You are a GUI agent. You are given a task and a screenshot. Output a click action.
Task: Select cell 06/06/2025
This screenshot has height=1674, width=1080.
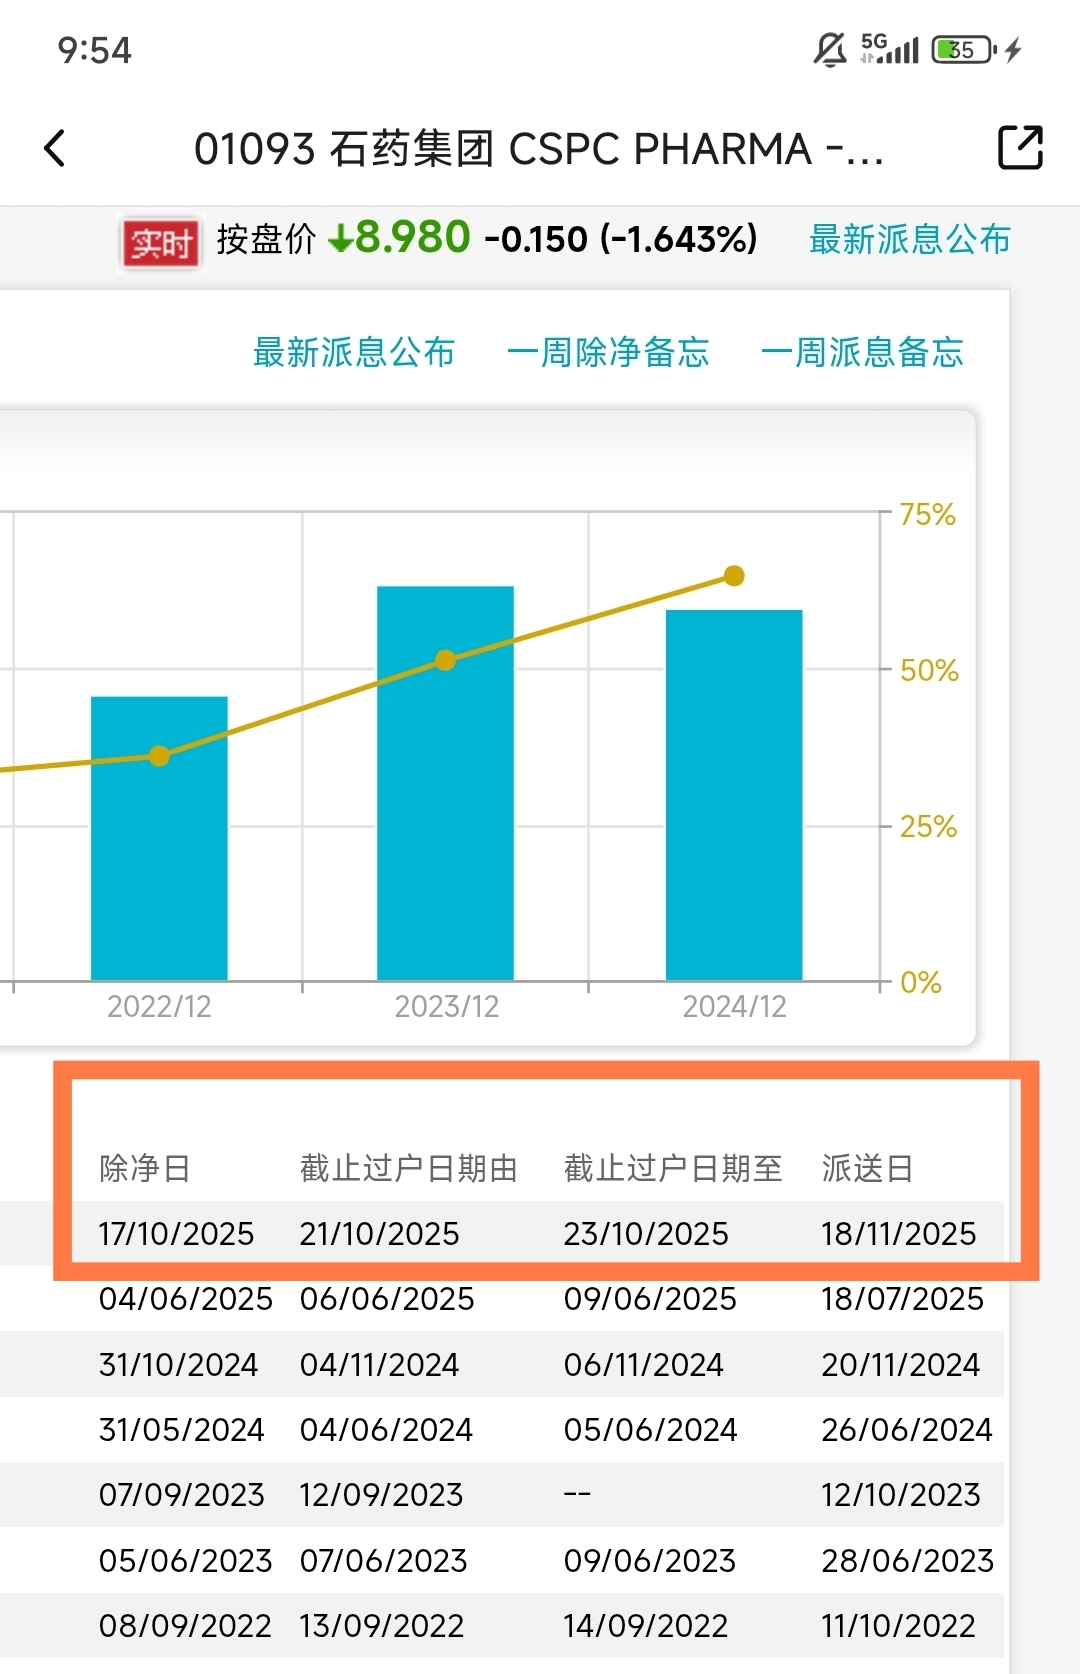387,1299
